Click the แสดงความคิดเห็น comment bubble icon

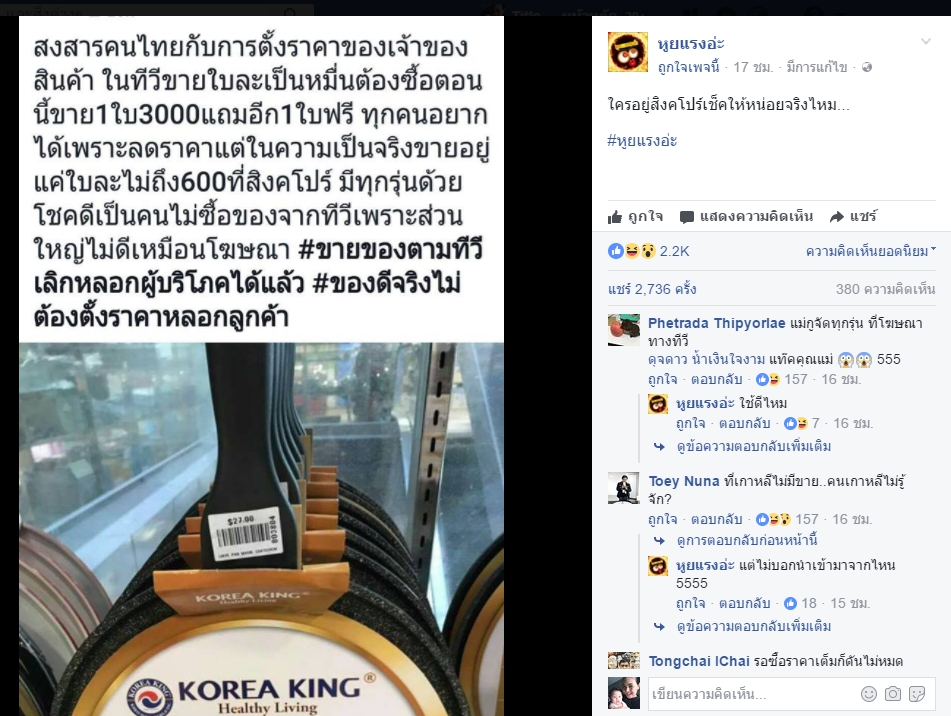(687, 217)
